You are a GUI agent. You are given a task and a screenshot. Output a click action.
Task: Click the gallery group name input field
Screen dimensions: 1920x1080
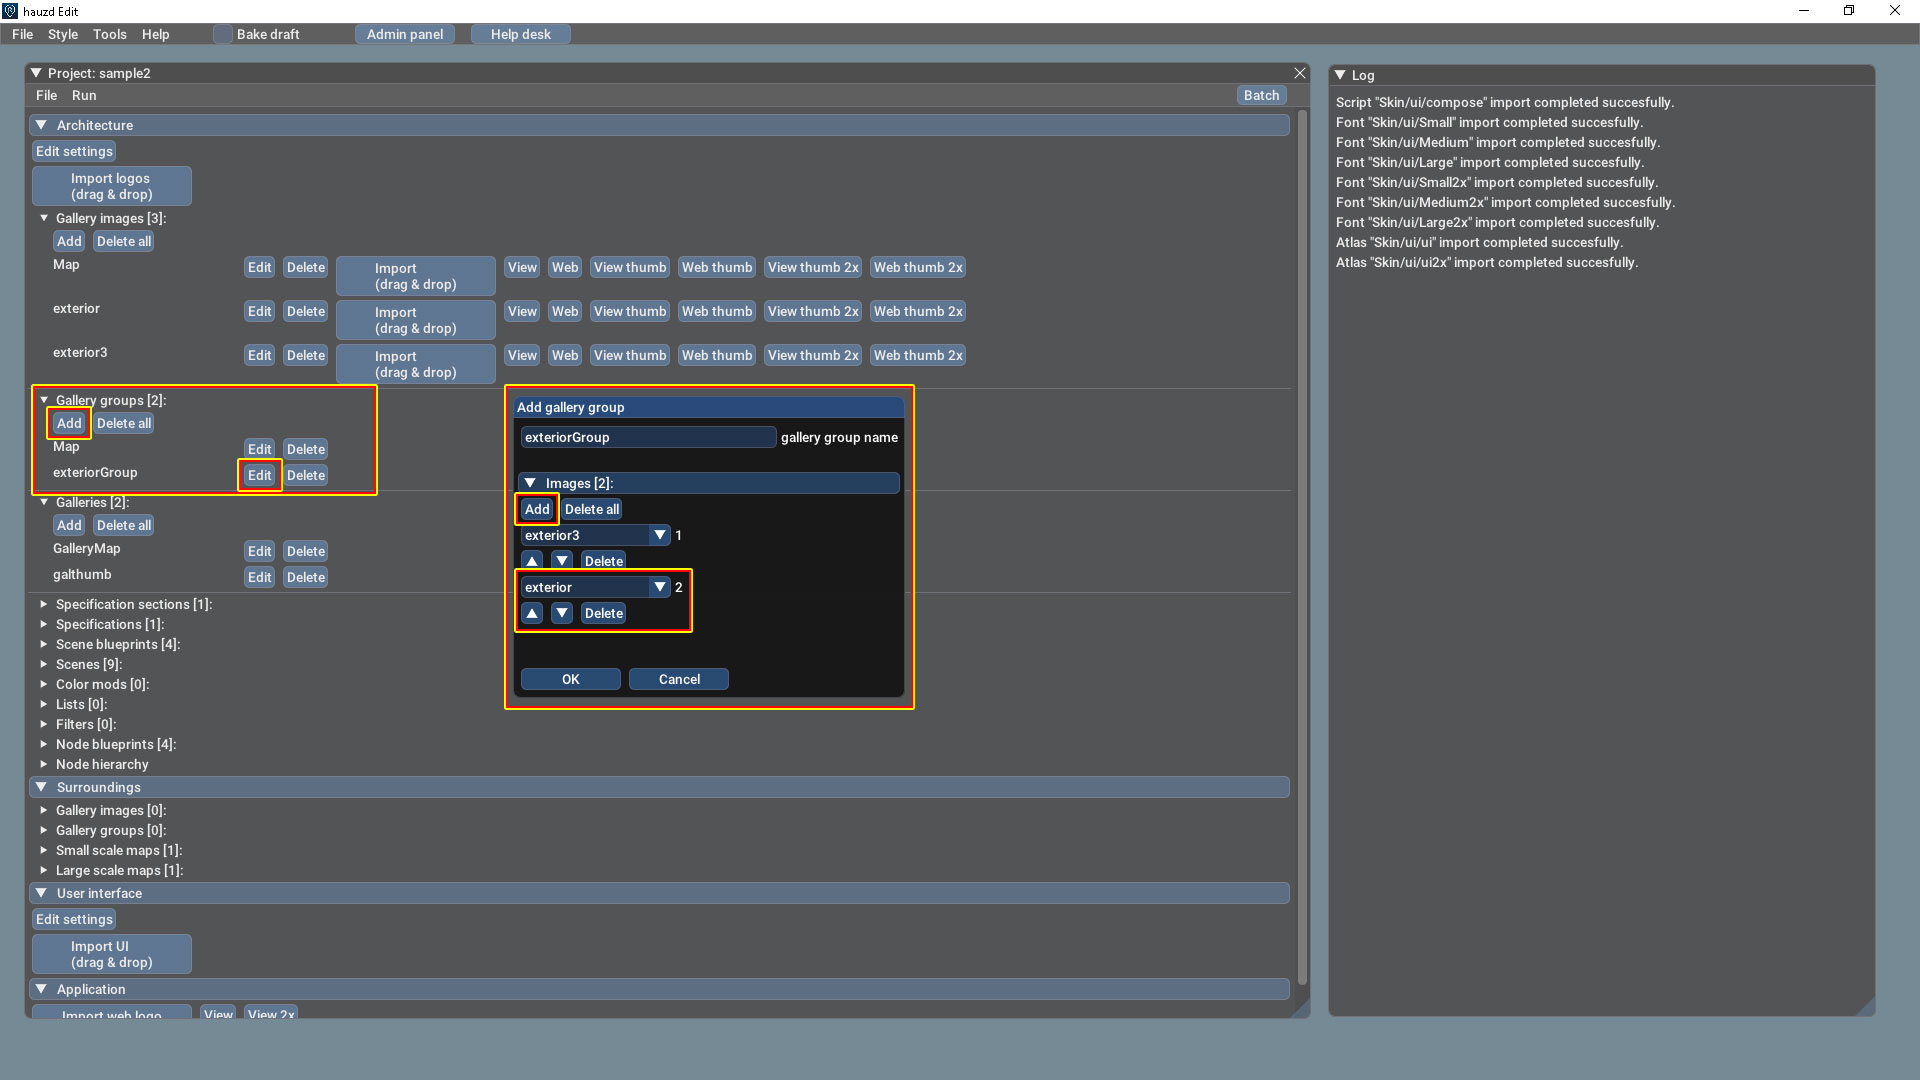point(647,437)
